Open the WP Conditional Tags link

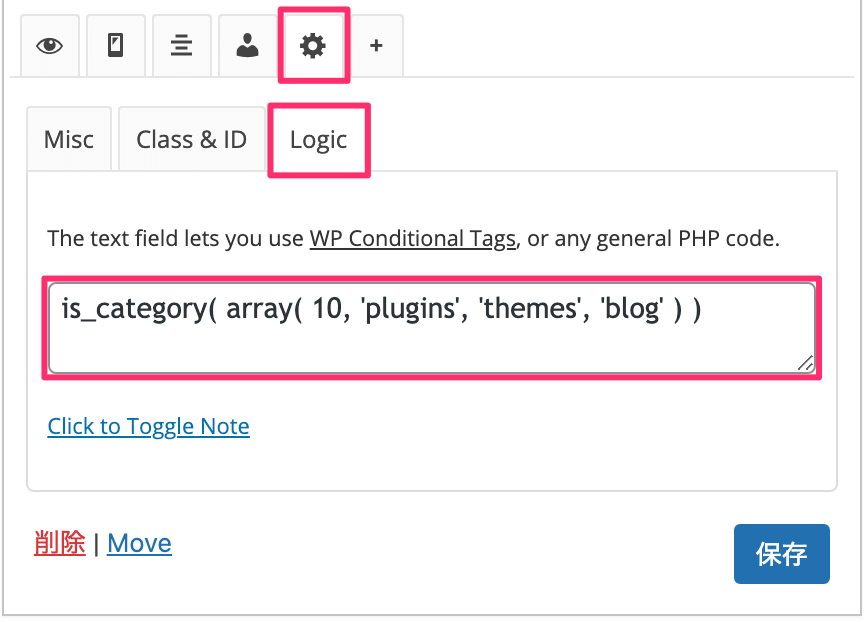[412, 239]
